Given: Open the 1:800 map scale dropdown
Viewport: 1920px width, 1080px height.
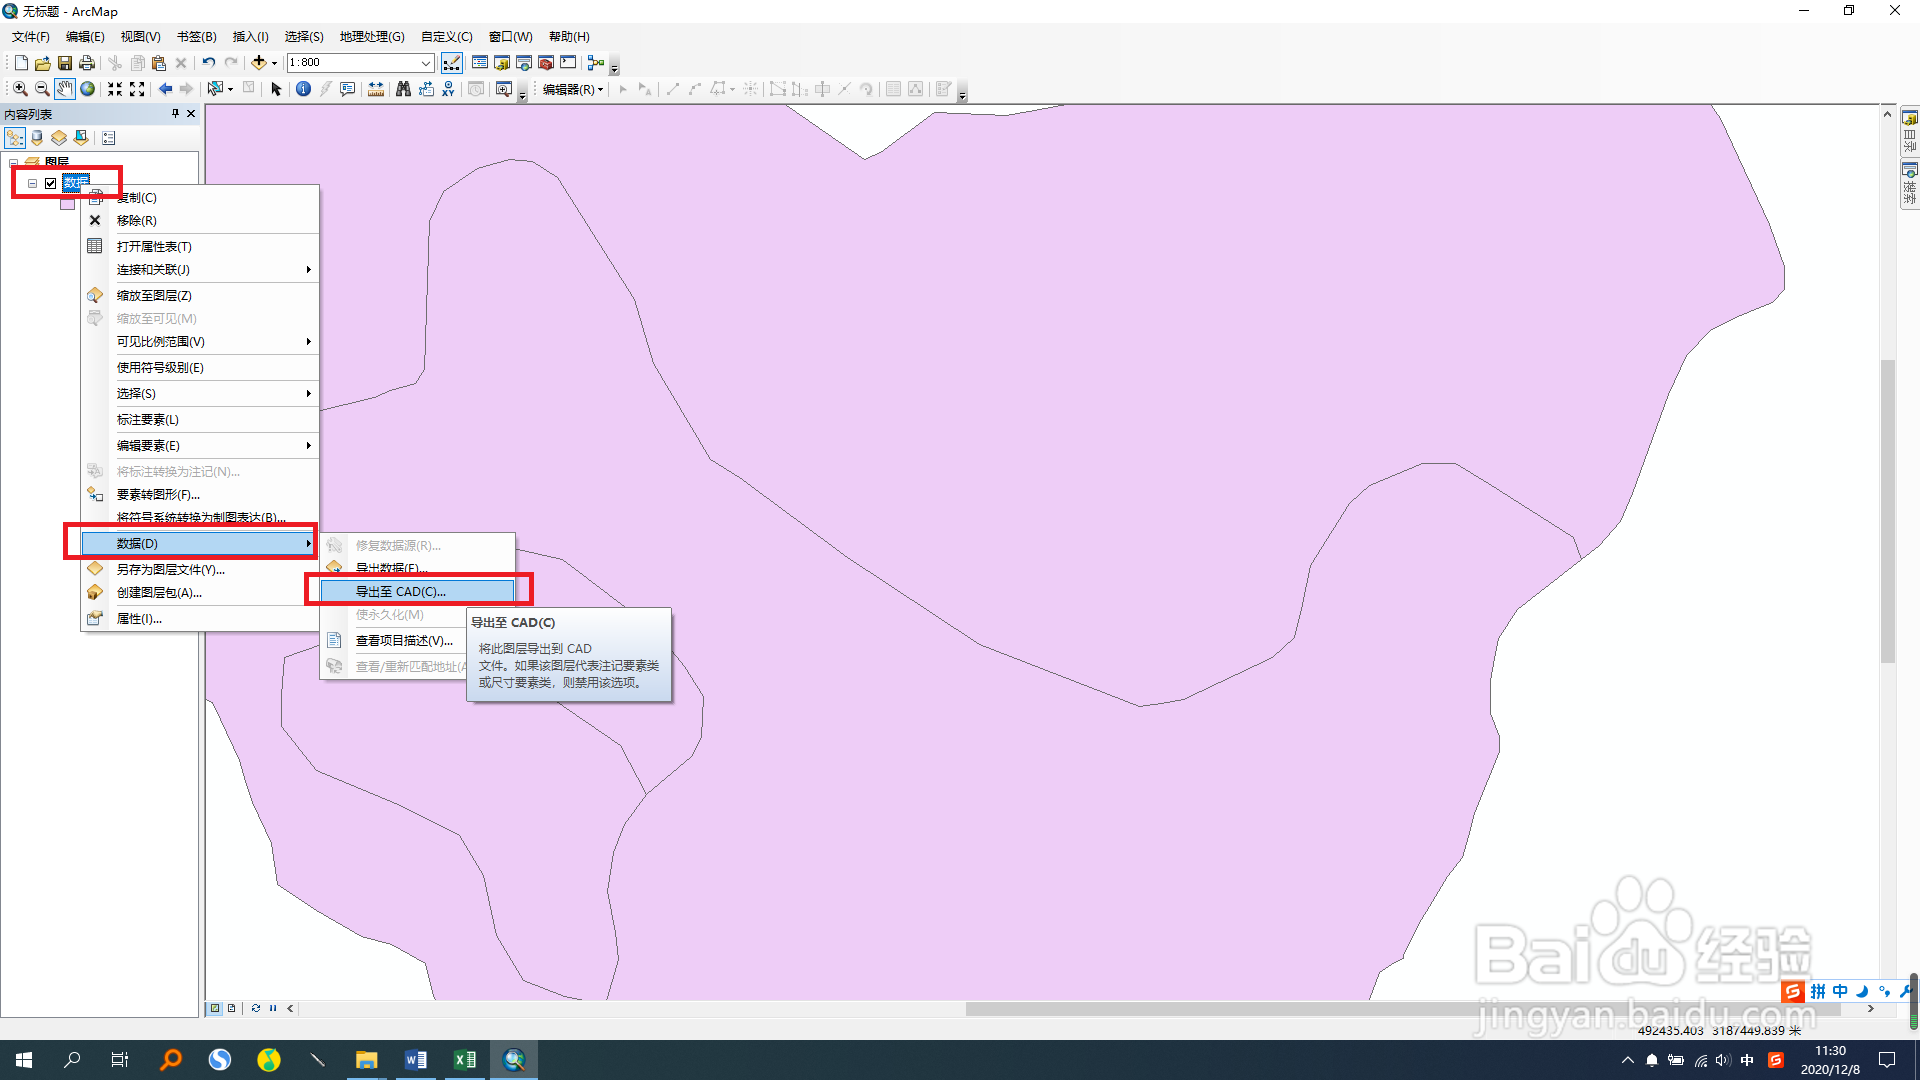Looking at the screenshot, I should click(427, 62).
